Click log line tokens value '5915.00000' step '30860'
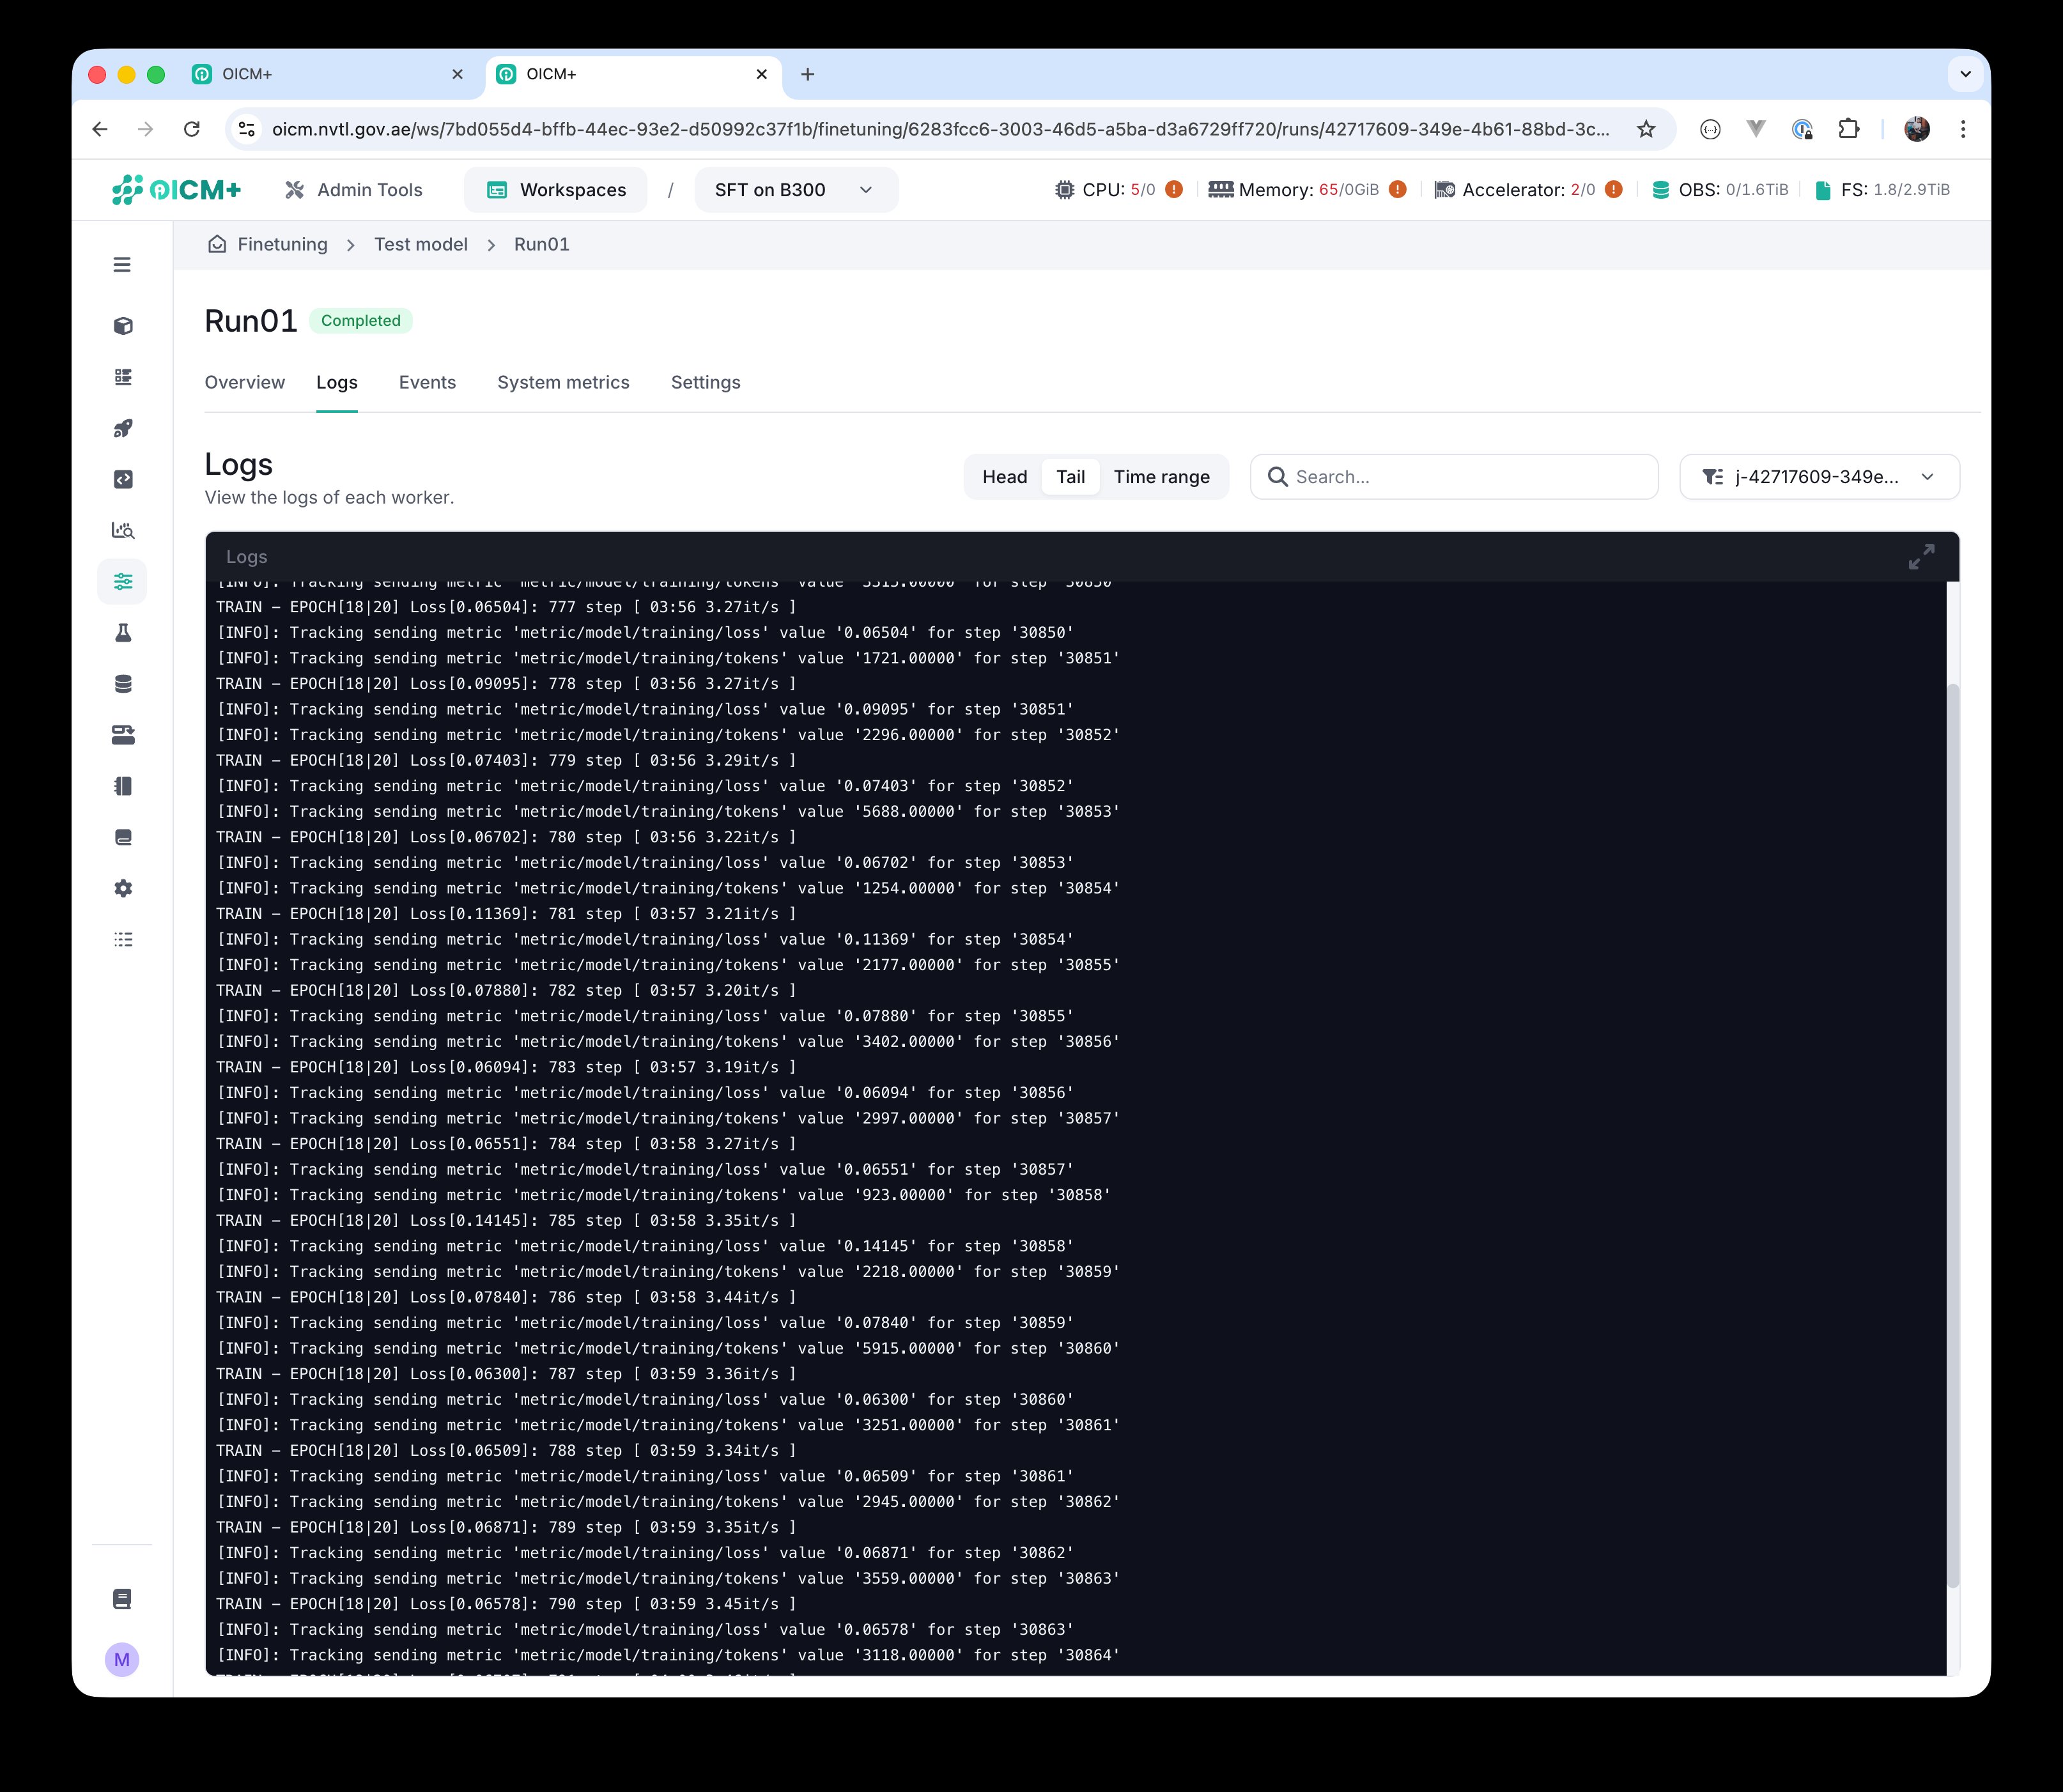The width and height of the screenshot is (2063, 1792). (668, 1348)
